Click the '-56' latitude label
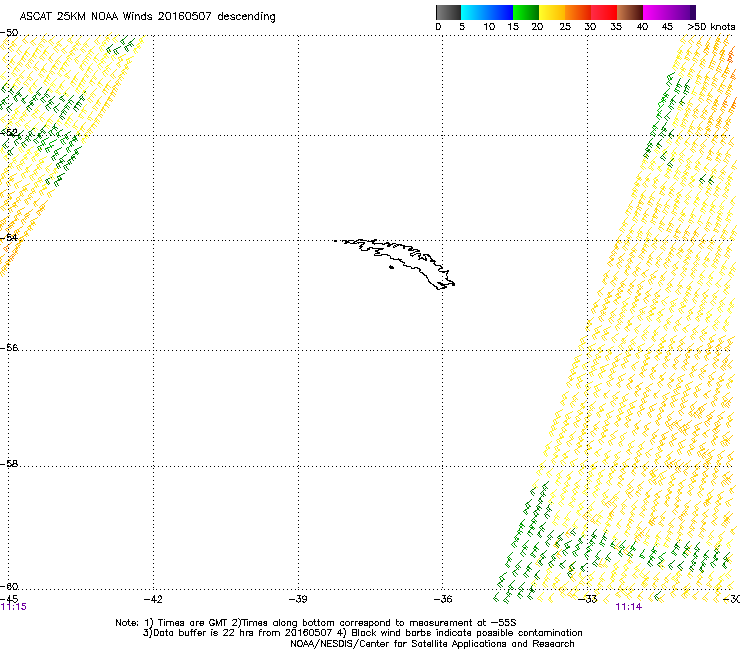This screenshot has height=650, width=740. (x=9, y=347)
